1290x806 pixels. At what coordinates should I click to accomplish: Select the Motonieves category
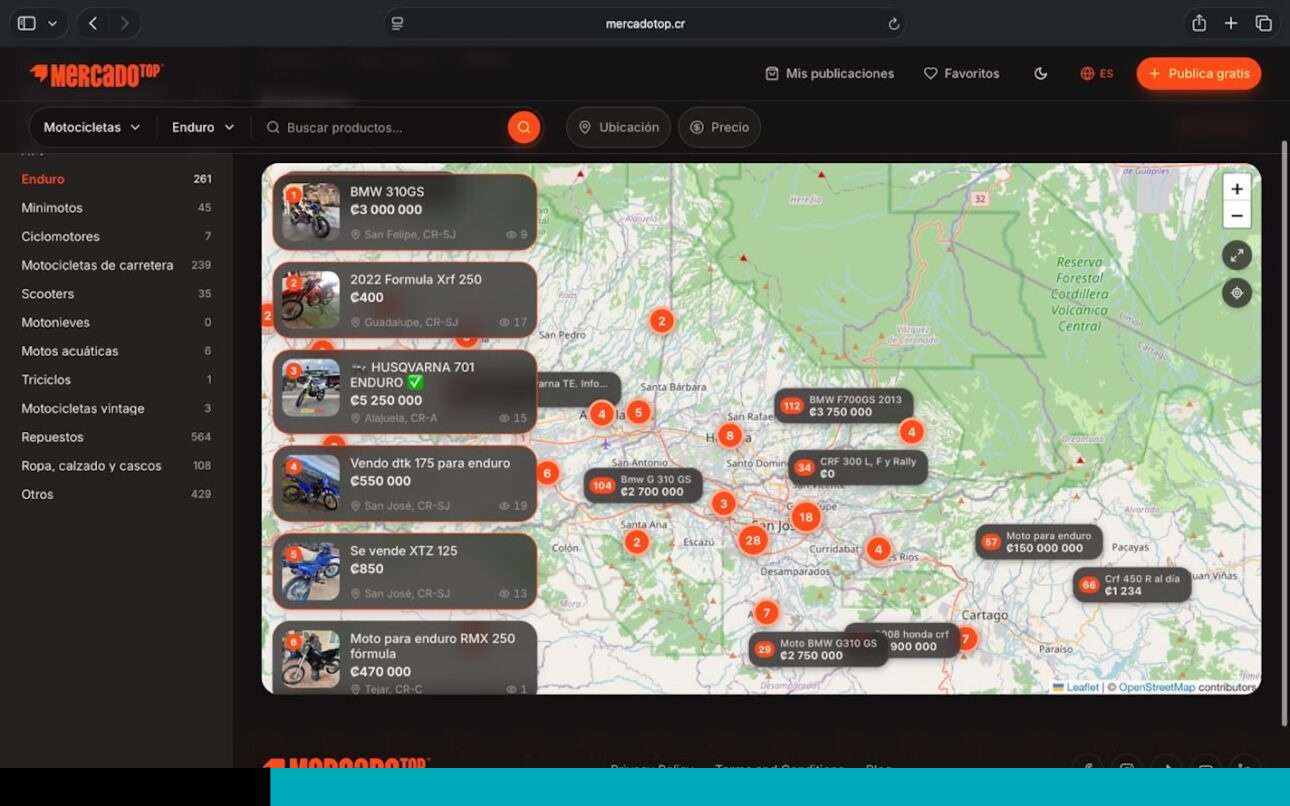[116, 322]
